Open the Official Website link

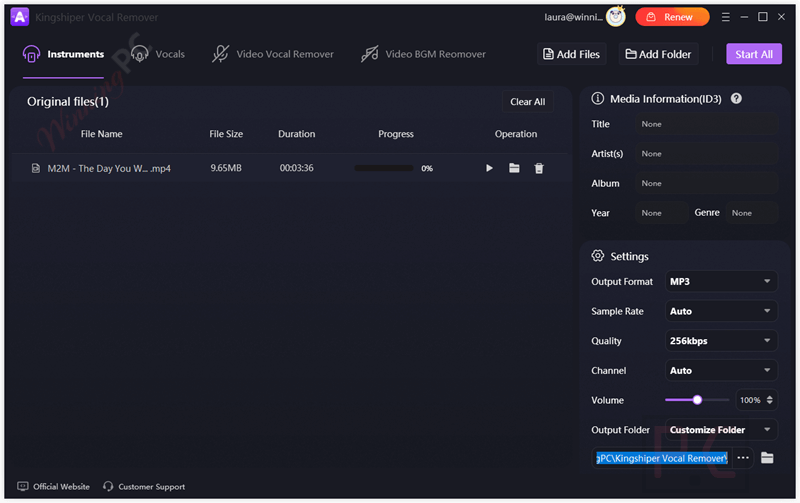[61, 486]
